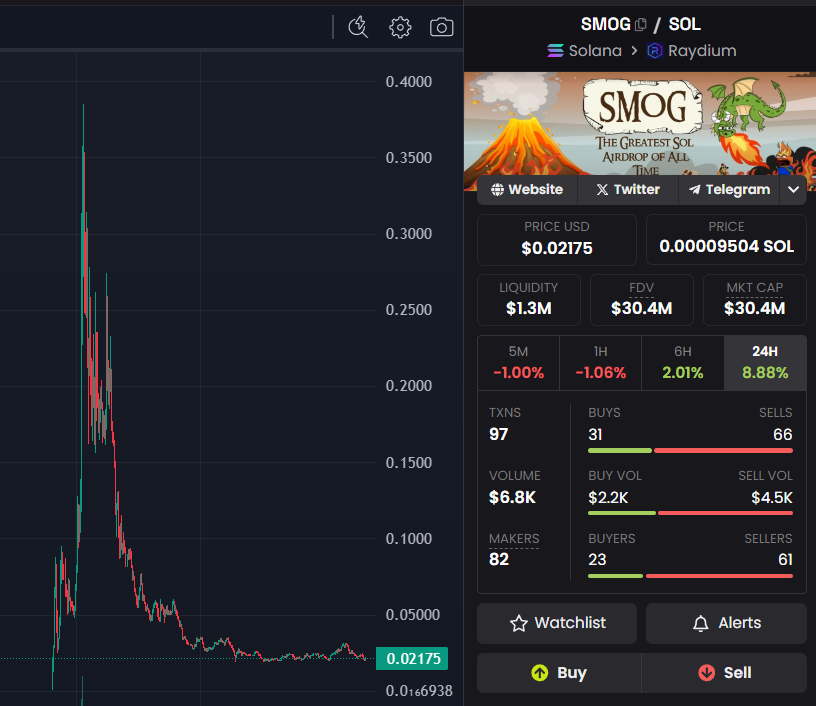Click the PRICE USD $0.02175 box
This screenshot has height=706, width=816.
tap(557, 239)
